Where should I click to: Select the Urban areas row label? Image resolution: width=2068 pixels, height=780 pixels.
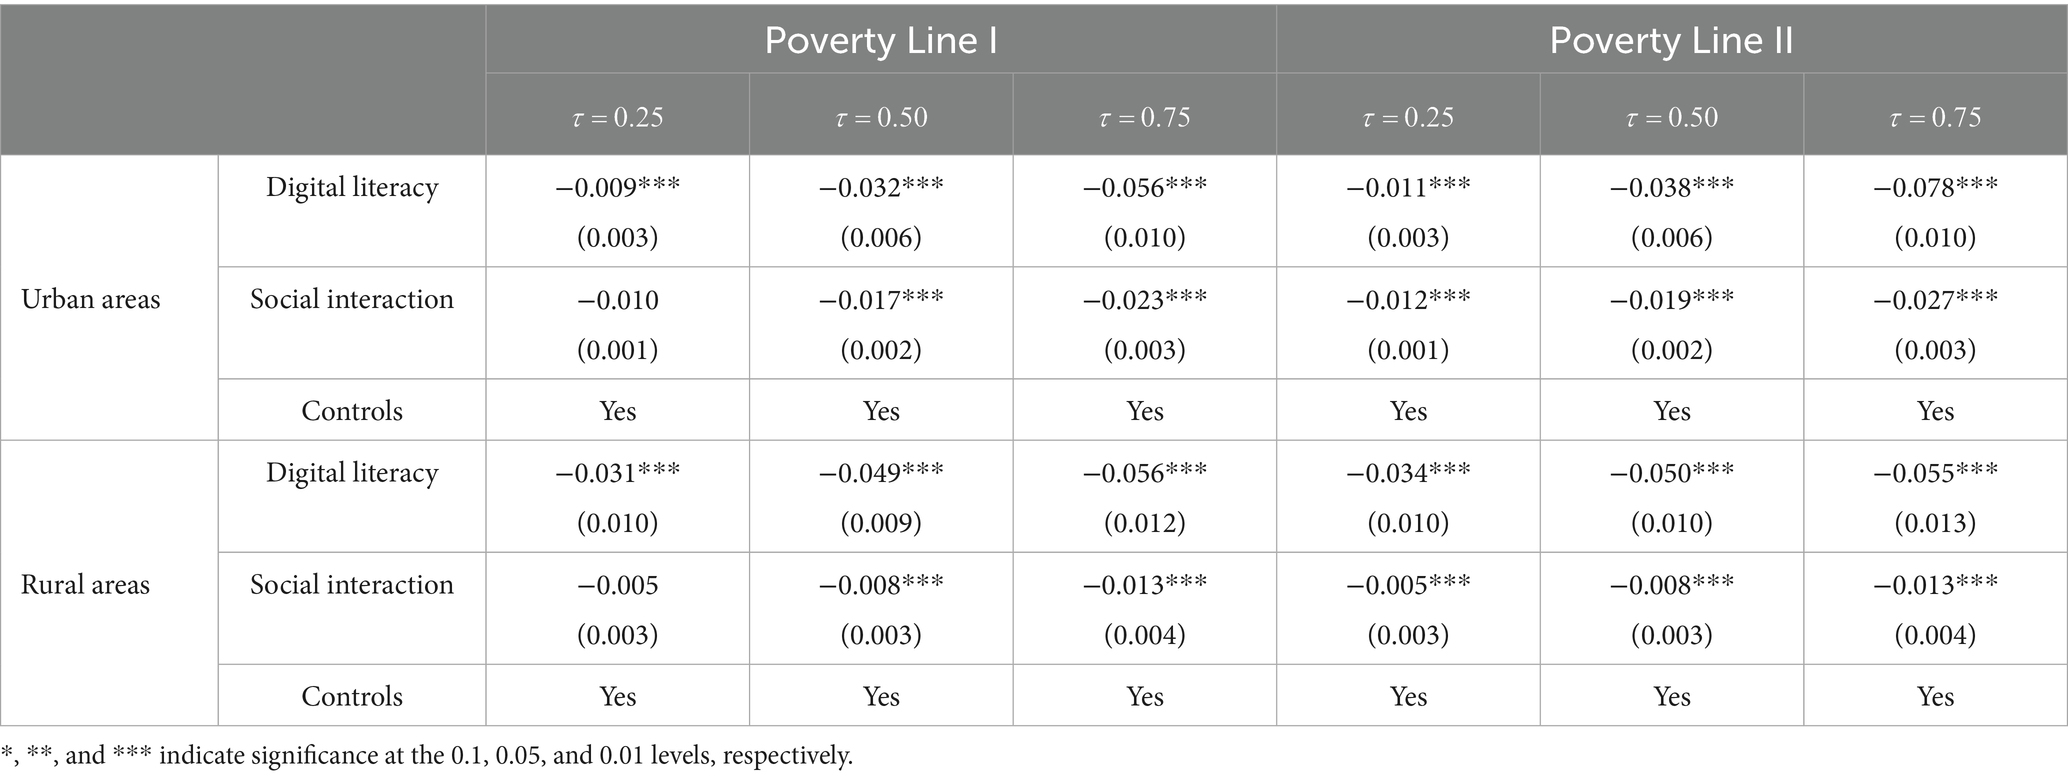point(91,299)
